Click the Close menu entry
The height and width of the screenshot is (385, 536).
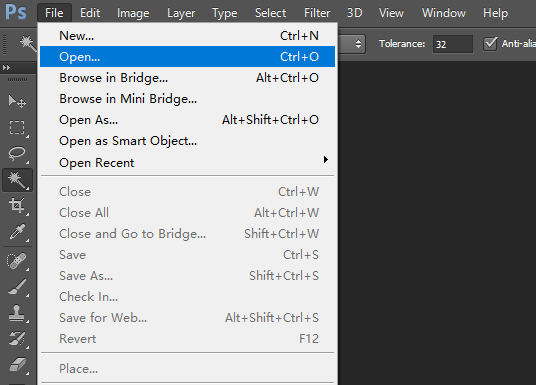(187, 191)
